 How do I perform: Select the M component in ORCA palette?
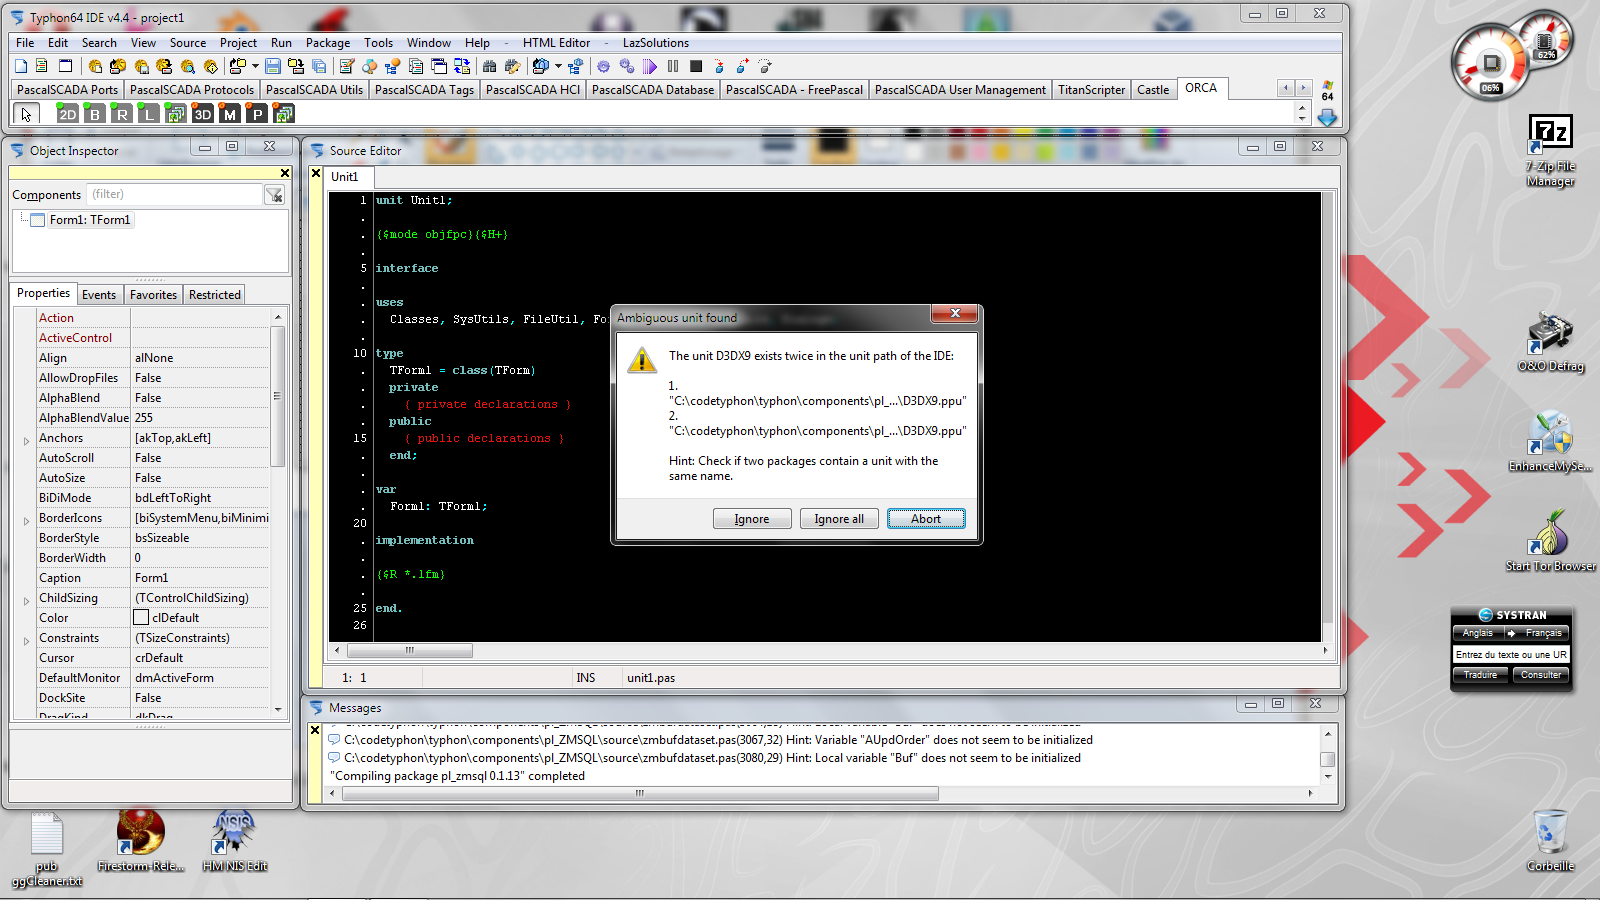pos(229,113)
